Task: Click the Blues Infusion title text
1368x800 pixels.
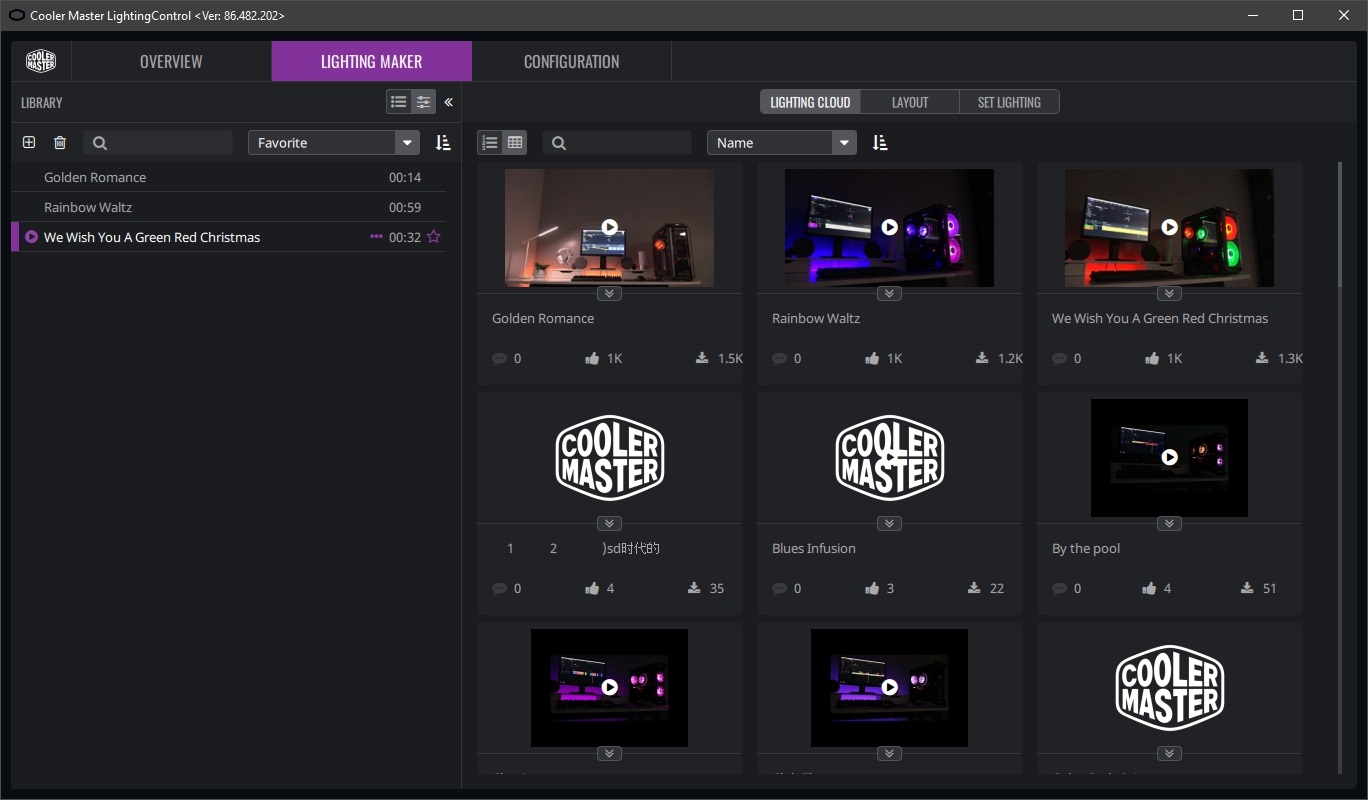Action: 814,548
